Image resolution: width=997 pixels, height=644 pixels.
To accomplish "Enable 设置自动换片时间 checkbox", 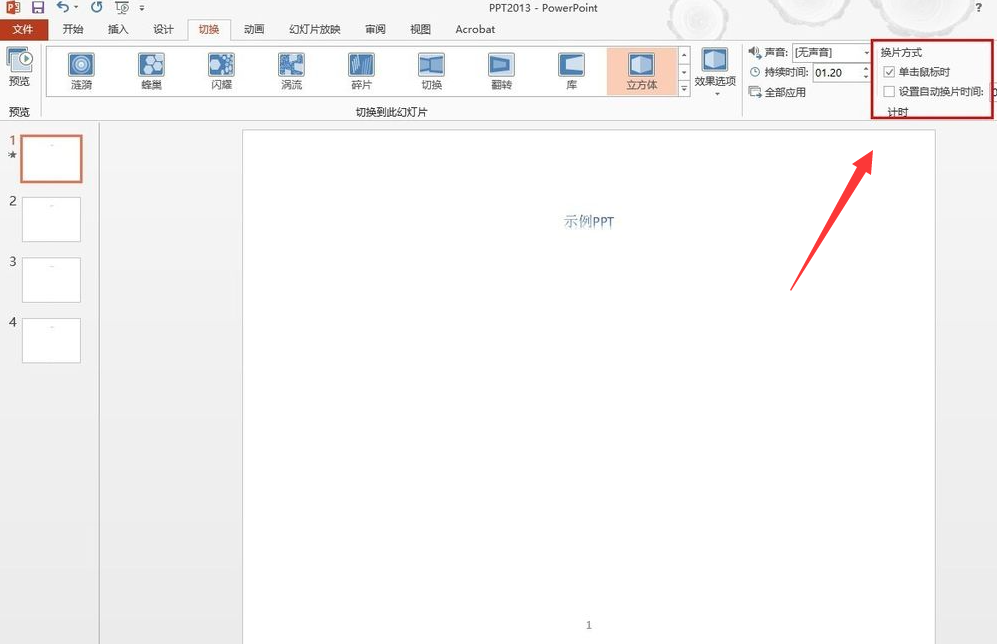I will point(890,92).
